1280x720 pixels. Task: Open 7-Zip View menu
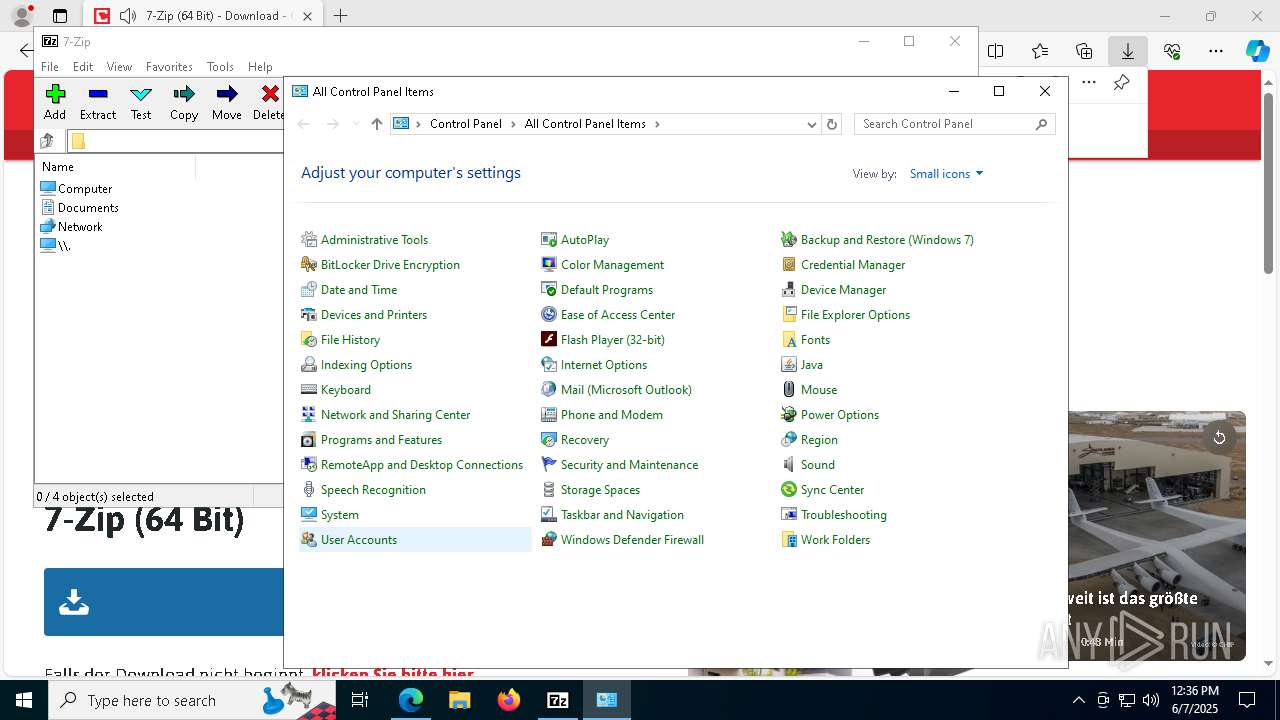point(119,67)
